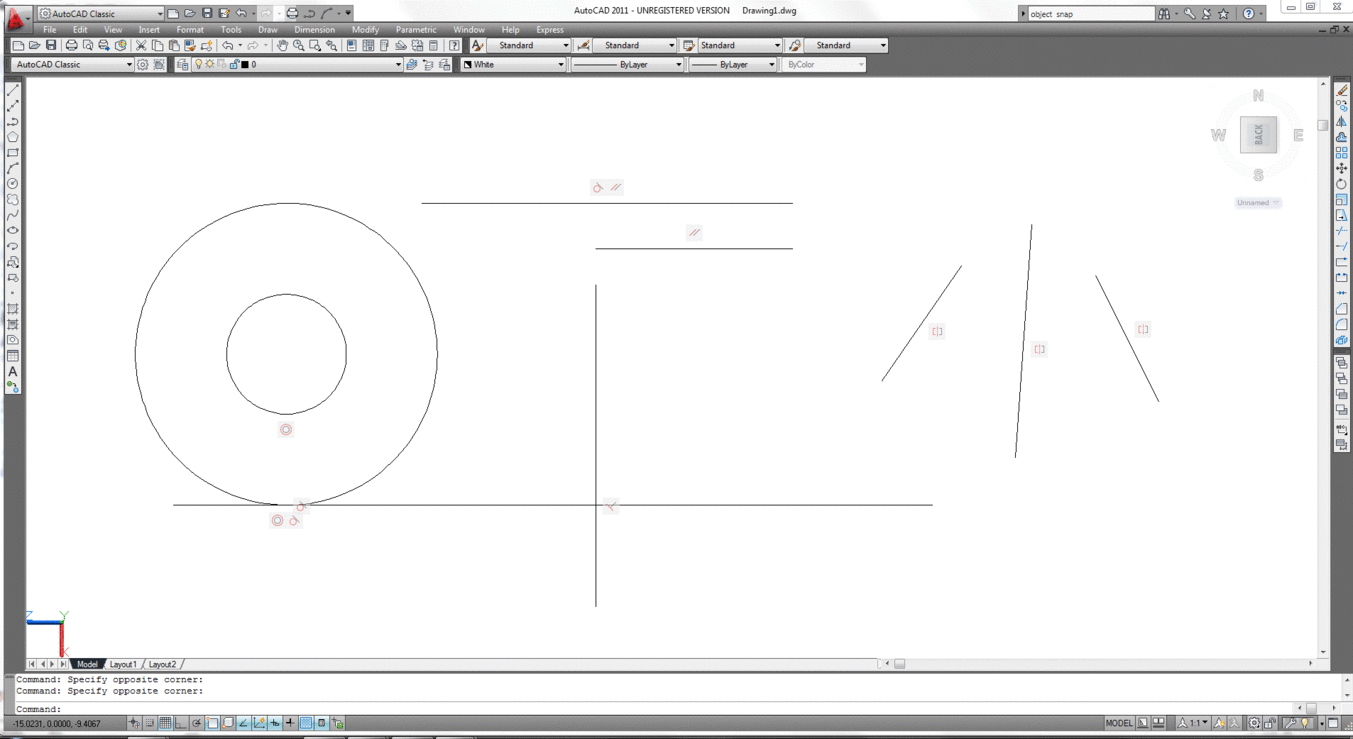This screenshot has width=1353, height=739.
Task: Click the horizontal scrollbar thumb of drawing area
Action: pos(900,664)
